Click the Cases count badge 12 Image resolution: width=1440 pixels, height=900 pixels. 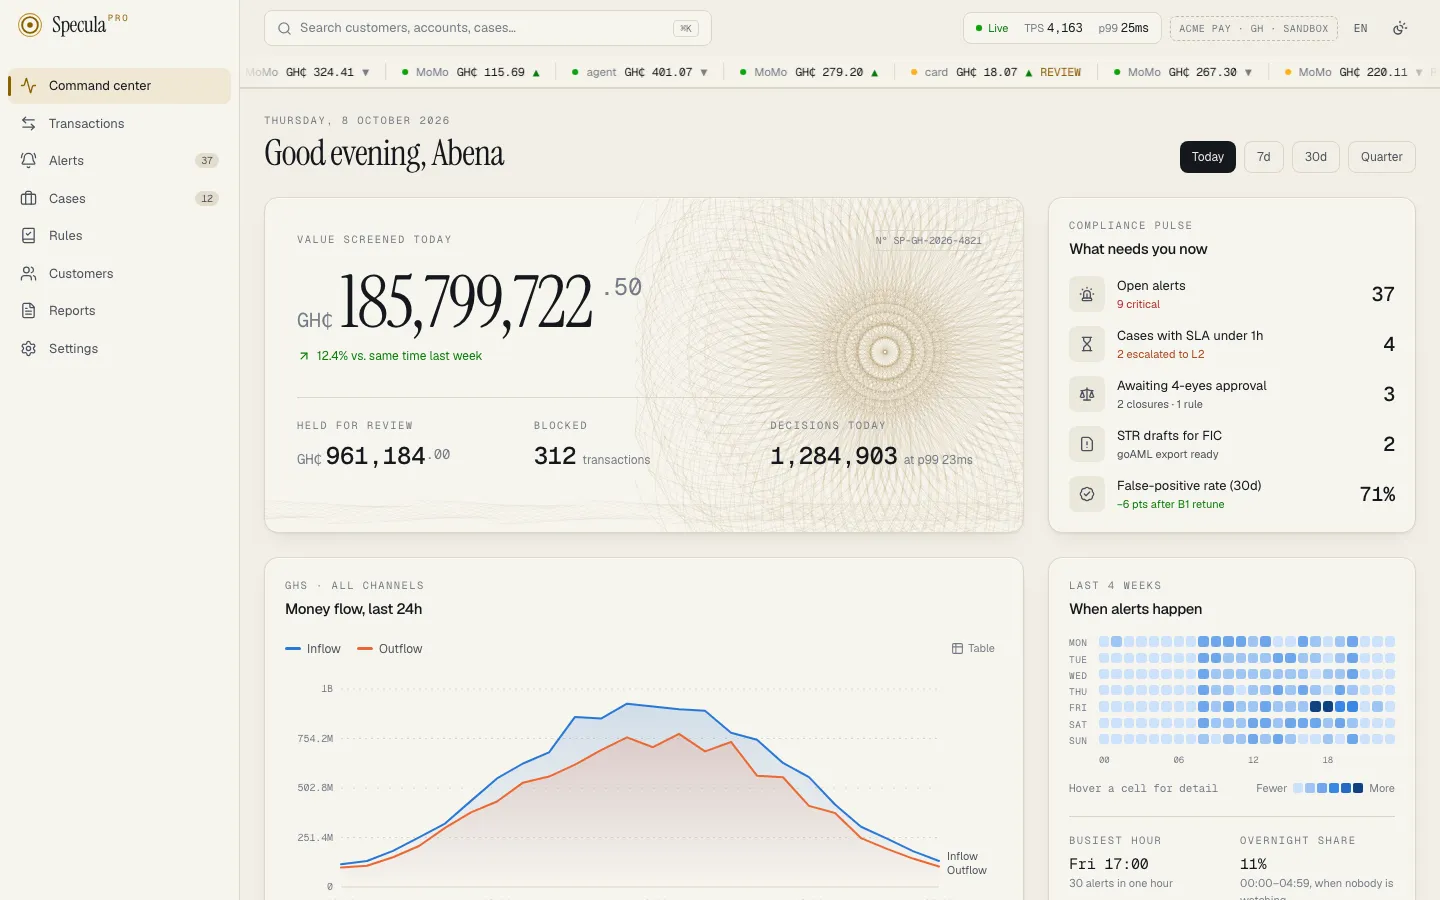click(x=207, y=199)
